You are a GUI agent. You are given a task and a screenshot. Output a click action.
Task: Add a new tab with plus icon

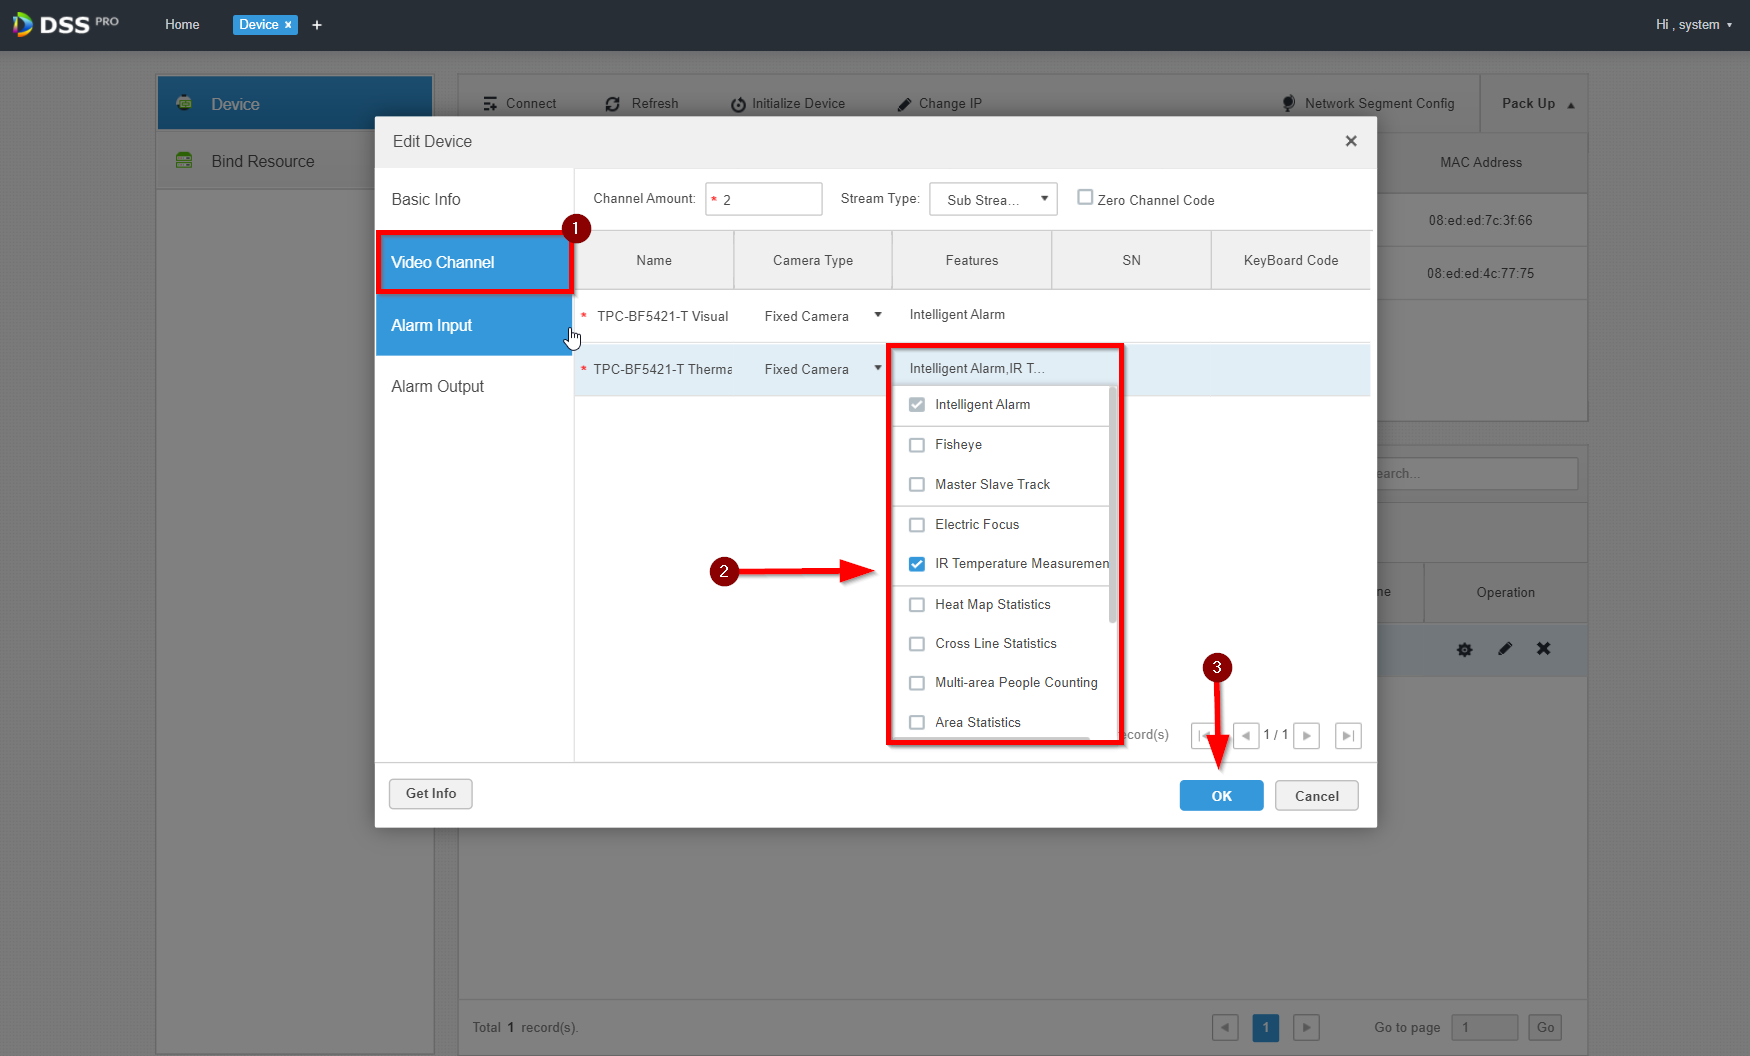coord(317,25)
